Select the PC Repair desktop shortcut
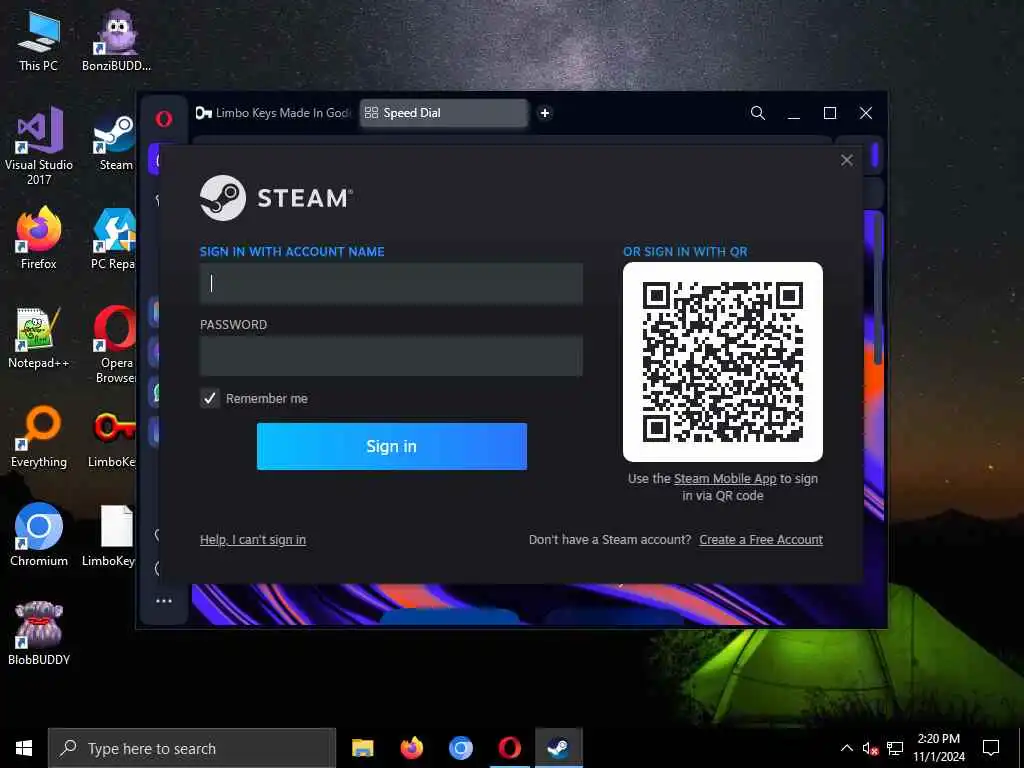This screenshot has height=768, width=1024. click(x=113, y=240)
